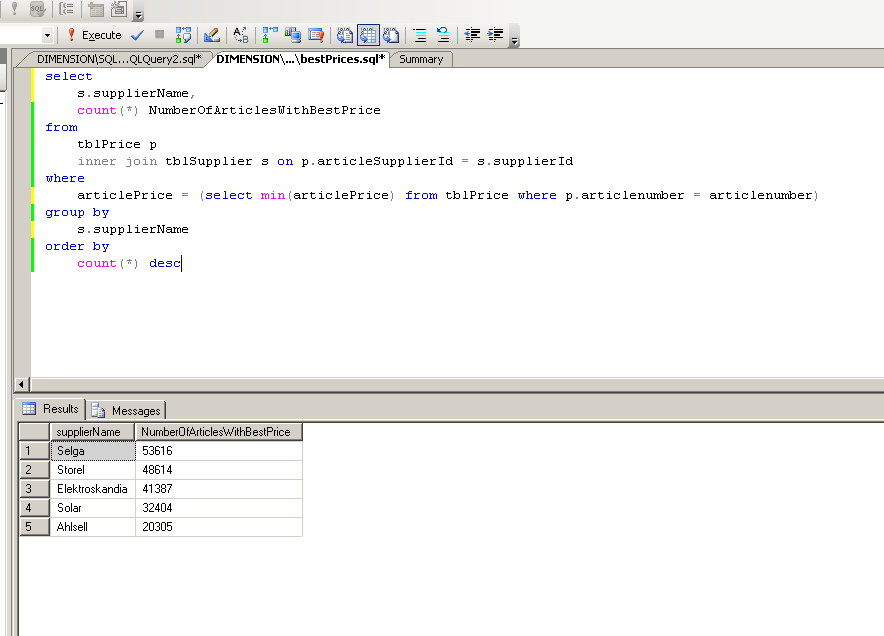Select results row header 3
The width and height of the screenshot is (884, 636).
(x=34, y=489)
